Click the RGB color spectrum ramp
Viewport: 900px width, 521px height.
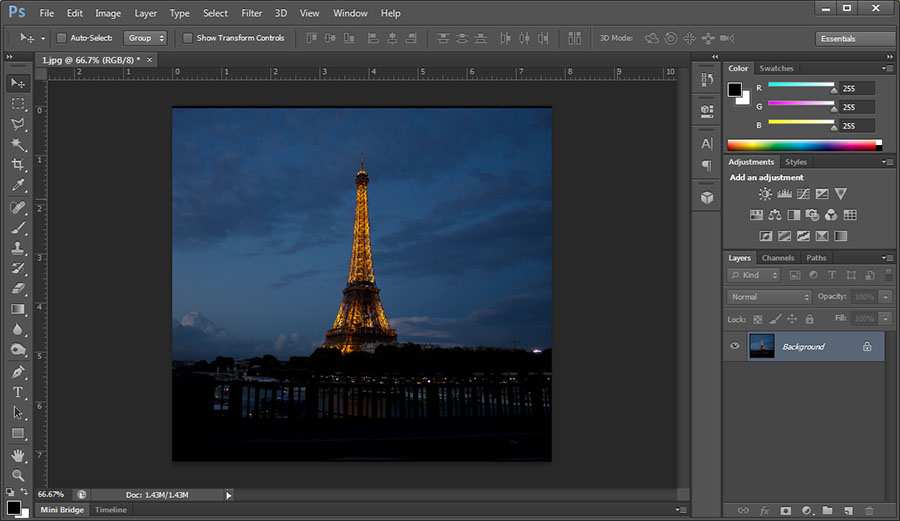[x=800, y=145]
